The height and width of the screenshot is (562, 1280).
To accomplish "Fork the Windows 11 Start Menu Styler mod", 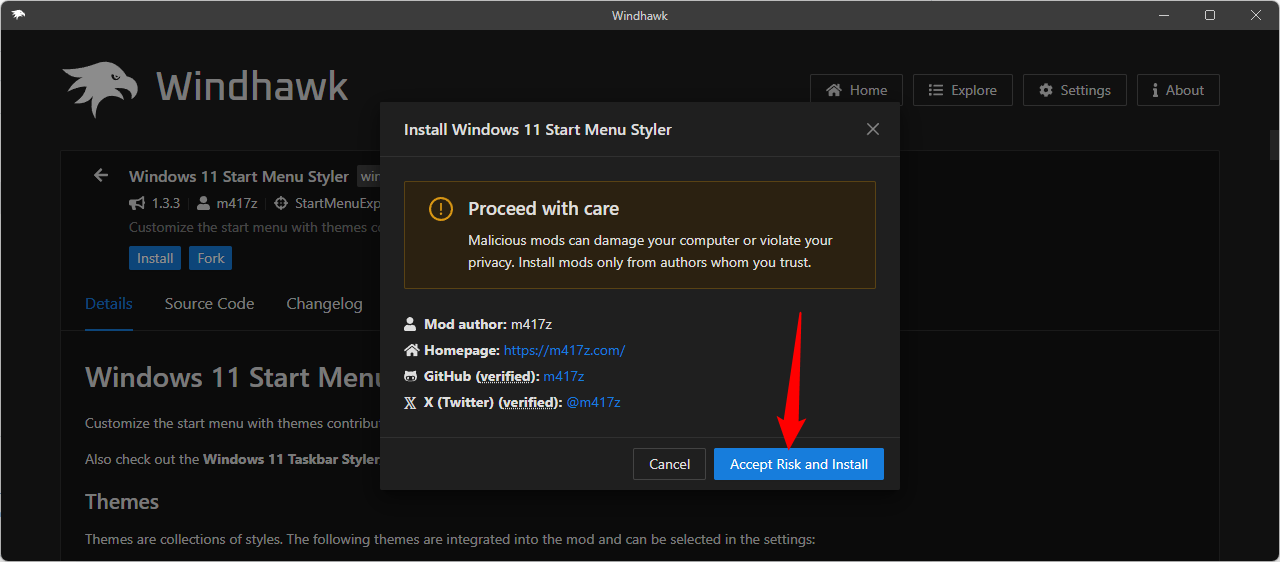I will [x=211, y=258].
